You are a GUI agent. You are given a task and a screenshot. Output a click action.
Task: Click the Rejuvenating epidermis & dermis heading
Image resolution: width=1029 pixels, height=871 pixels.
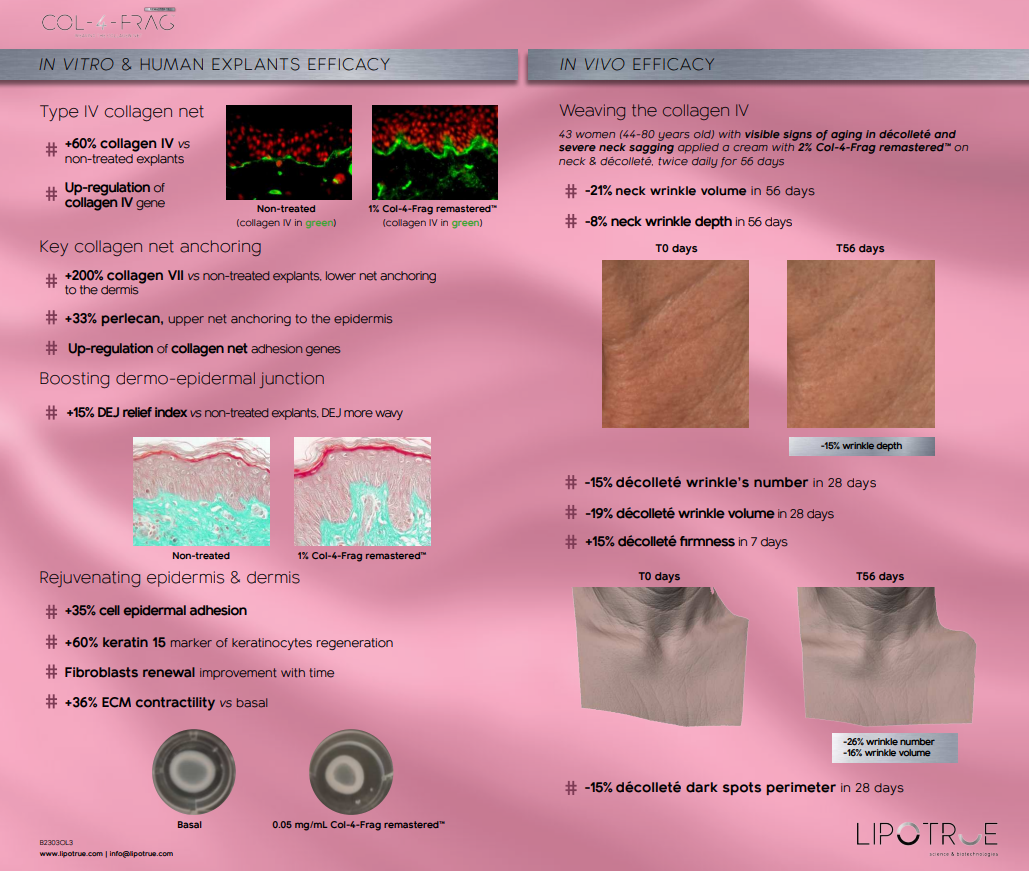coord(169,578)
